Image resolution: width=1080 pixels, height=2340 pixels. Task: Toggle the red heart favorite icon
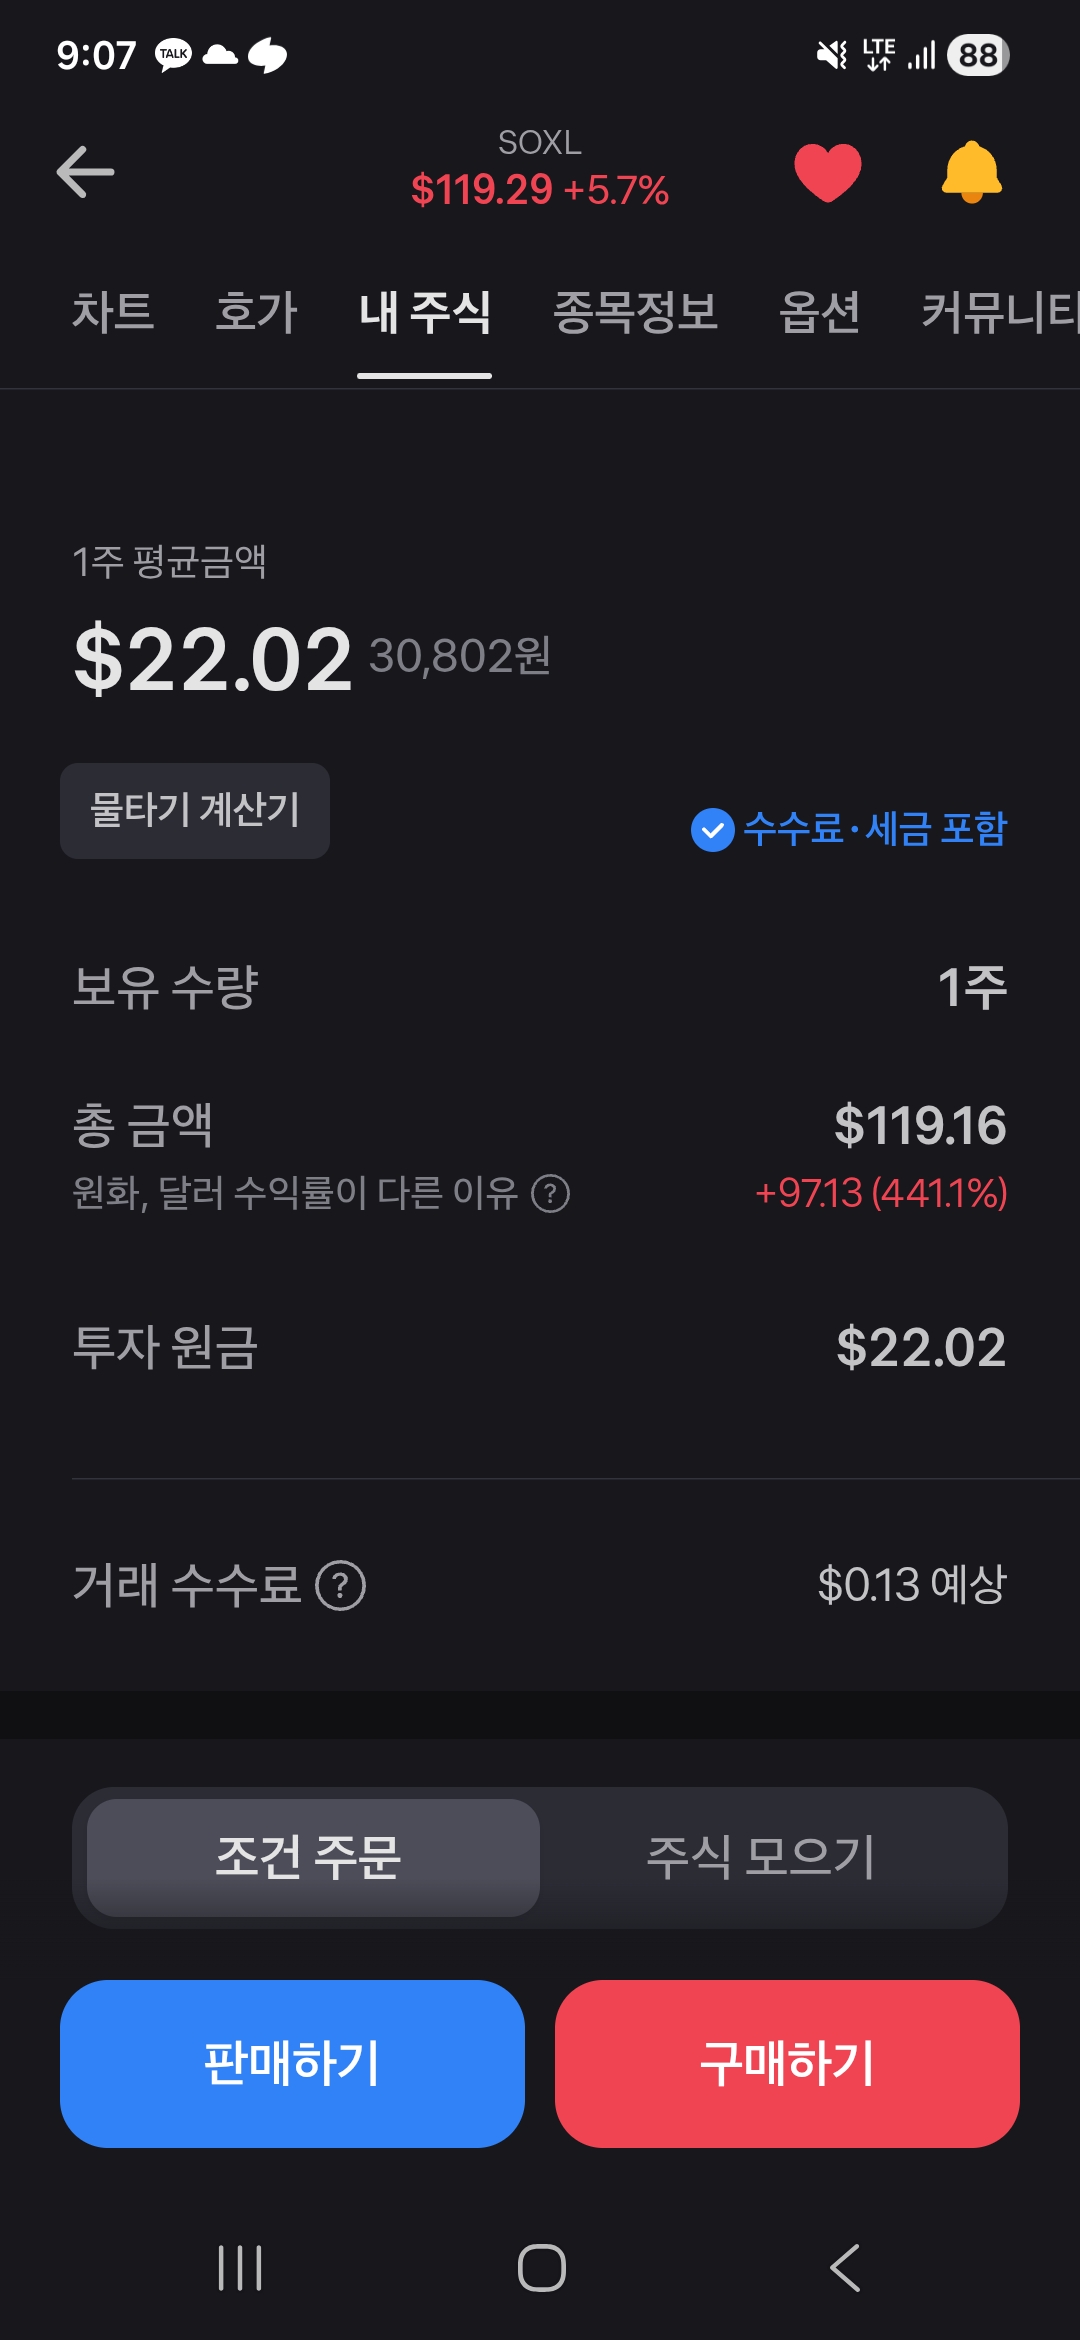click(827, 172)
